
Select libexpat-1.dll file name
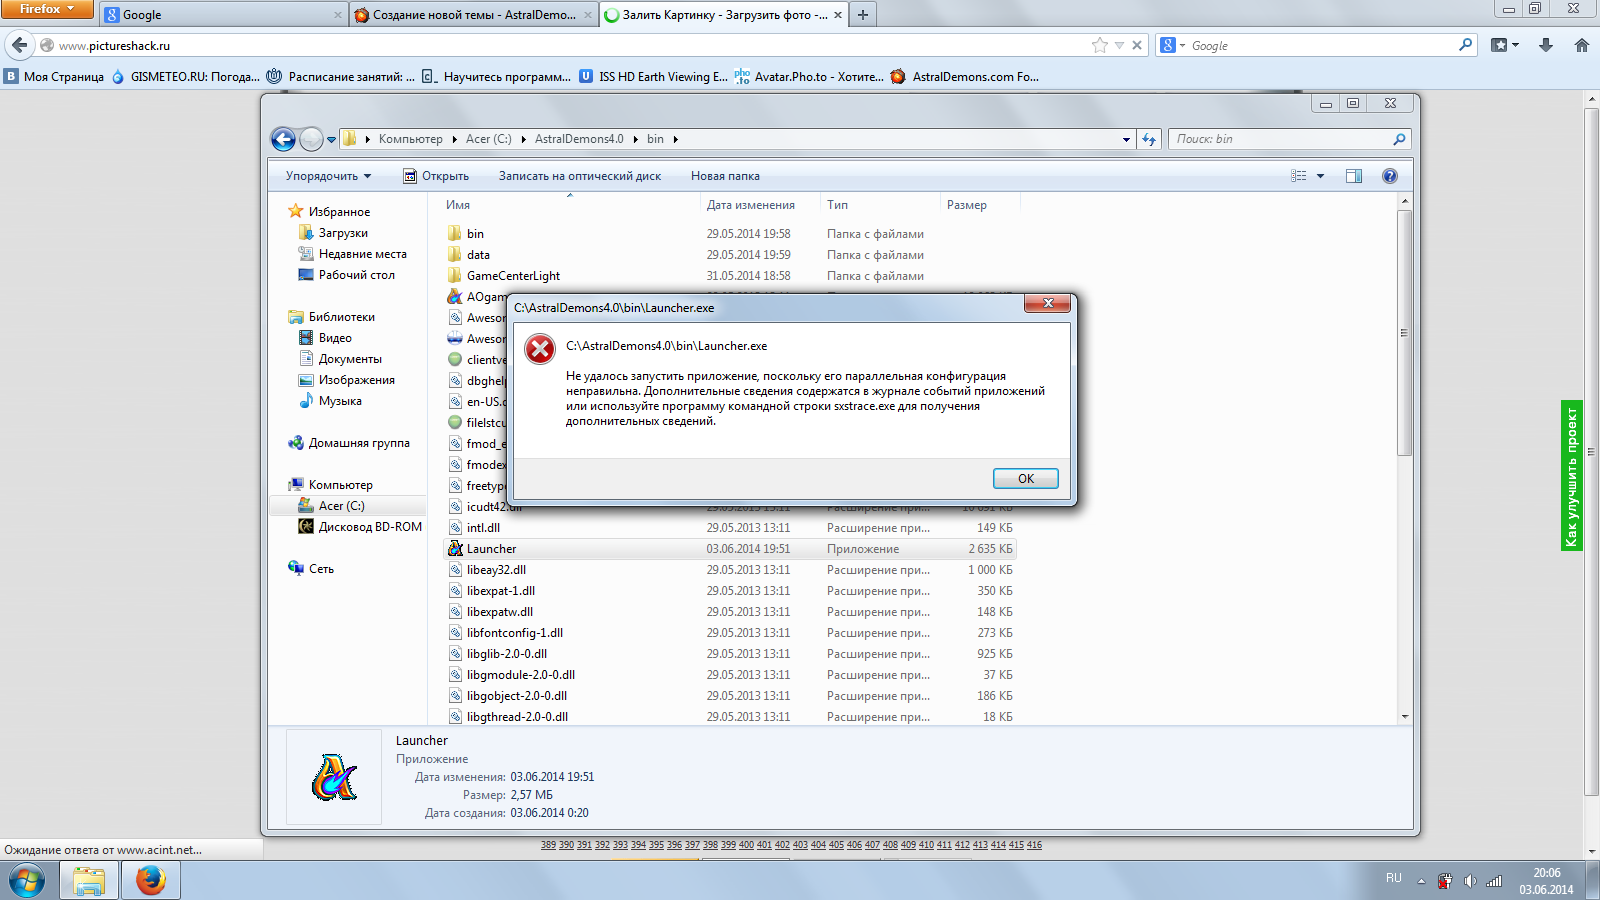501,591
